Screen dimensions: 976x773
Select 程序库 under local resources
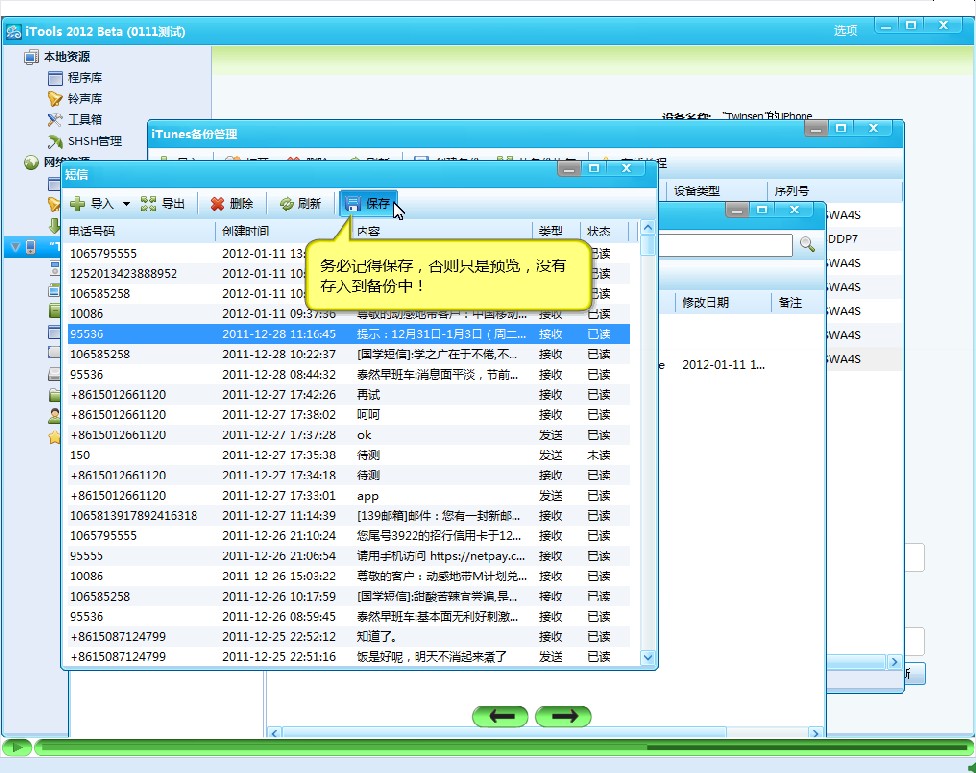84,78
